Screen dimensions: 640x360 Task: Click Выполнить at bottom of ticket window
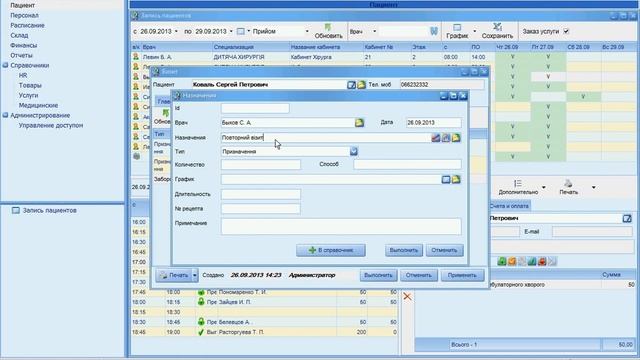tap(378, 275)
